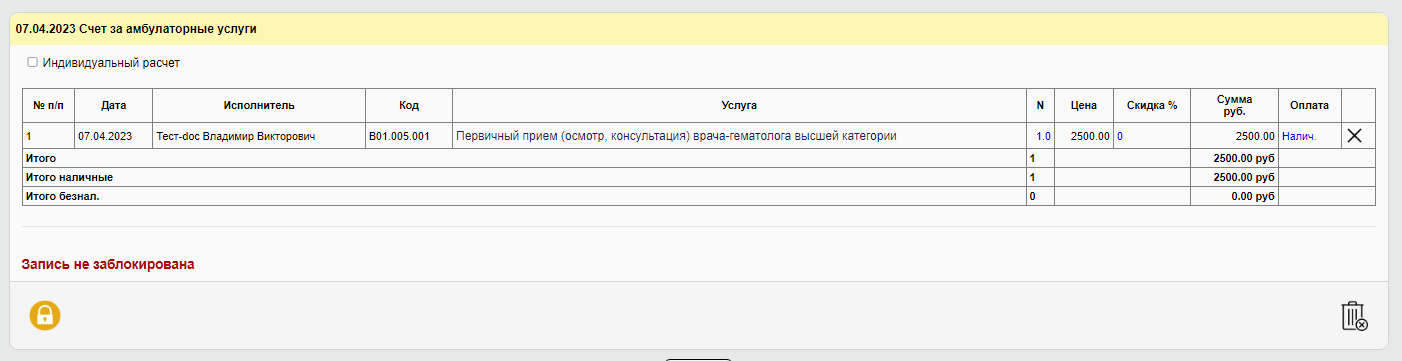This screenshot has height=361, width=1402.
Task: Click the Услуга column header
Action: tap(739, 105)
